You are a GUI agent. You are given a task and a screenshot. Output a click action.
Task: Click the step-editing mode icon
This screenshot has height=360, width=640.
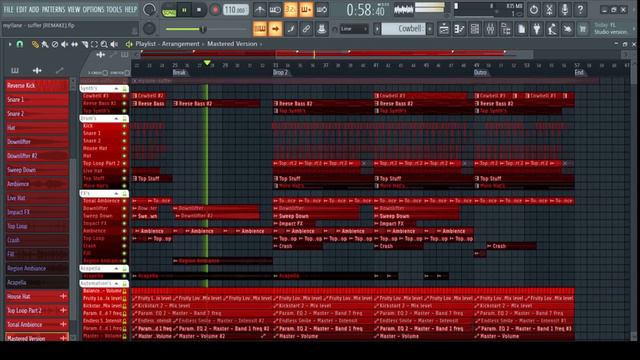[x=291, y=29]
